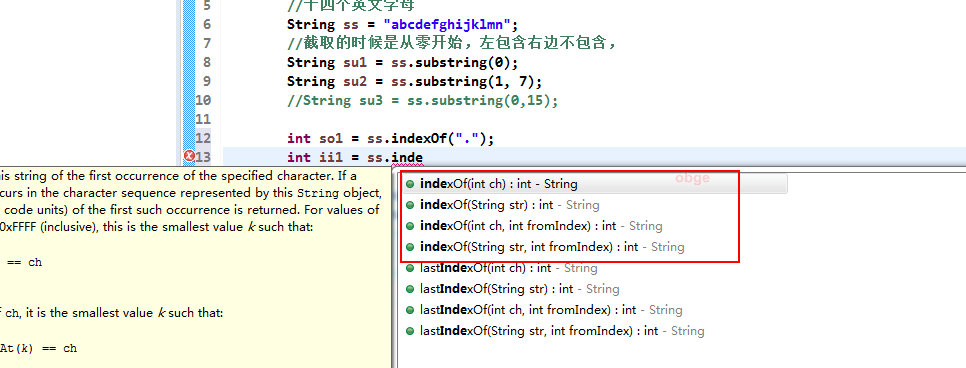Click line number 12 in the gutter

pos(203,138)
